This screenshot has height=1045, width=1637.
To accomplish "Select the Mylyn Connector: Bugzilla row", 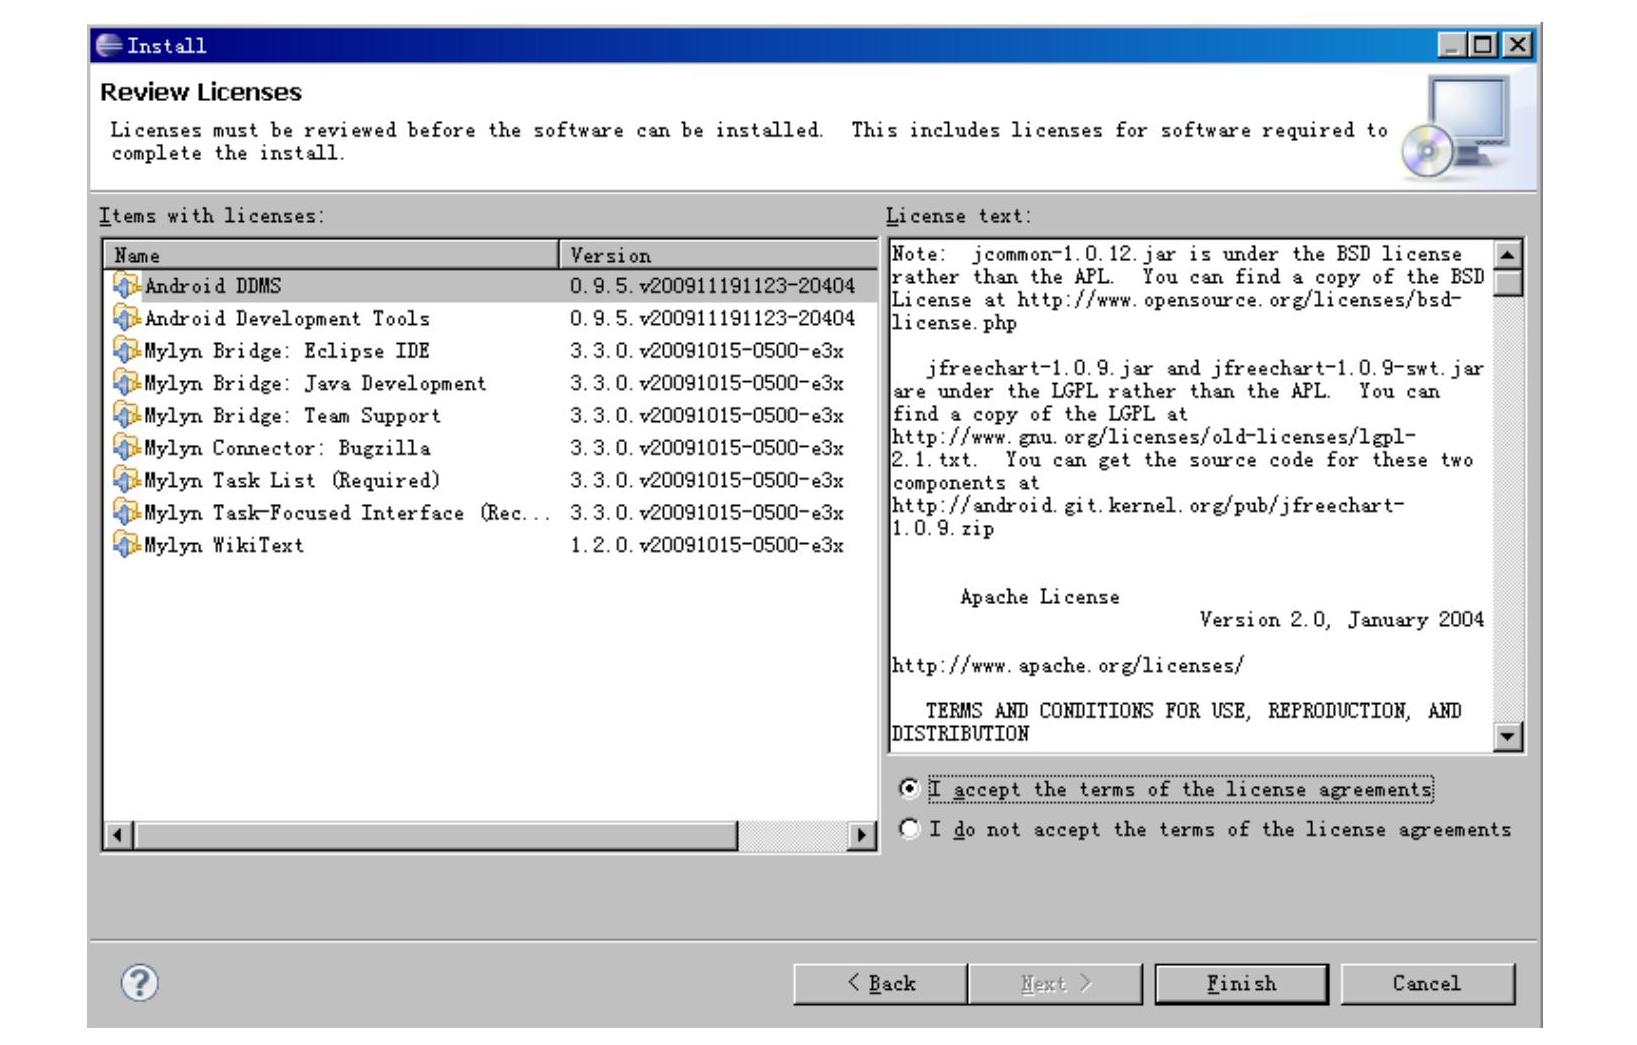I will 490,447.
